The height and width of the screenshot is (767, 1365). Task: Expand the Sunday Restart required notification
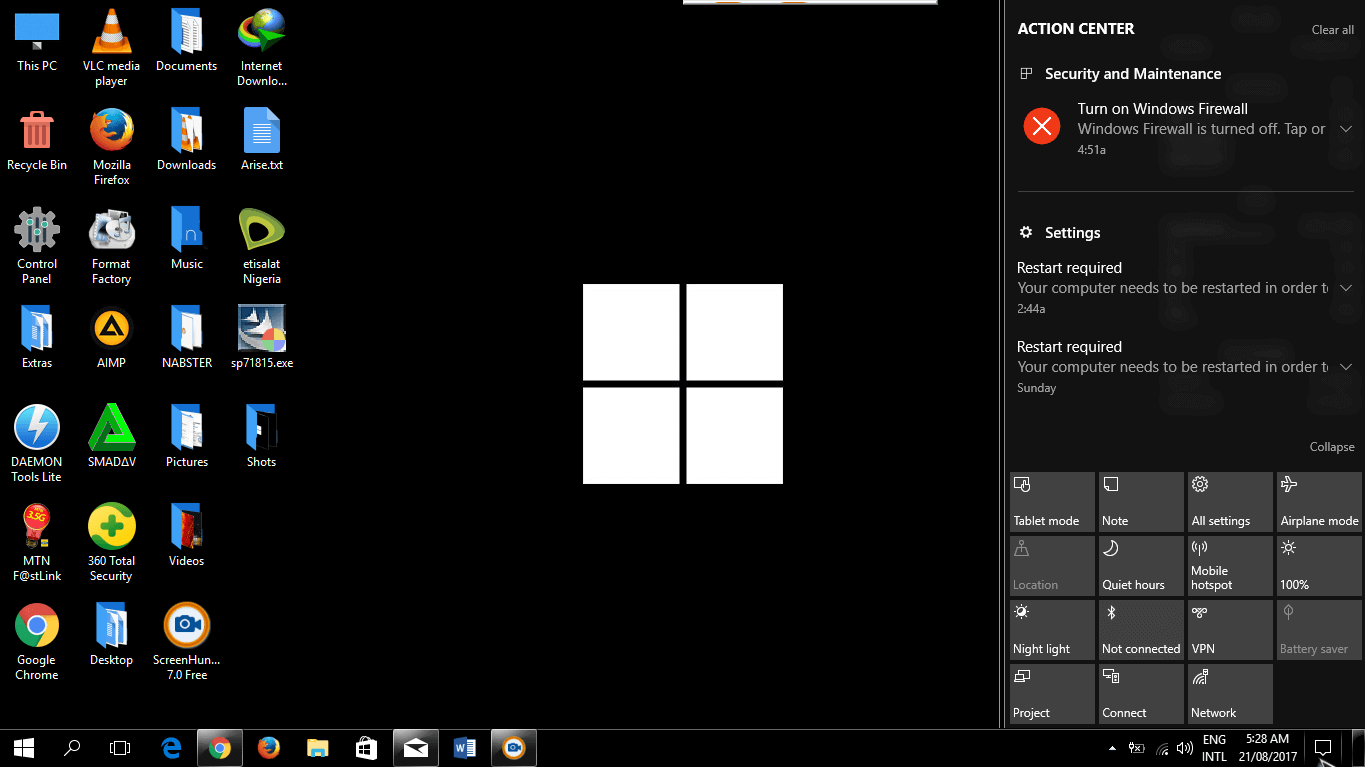click(x=1346, y=367)
